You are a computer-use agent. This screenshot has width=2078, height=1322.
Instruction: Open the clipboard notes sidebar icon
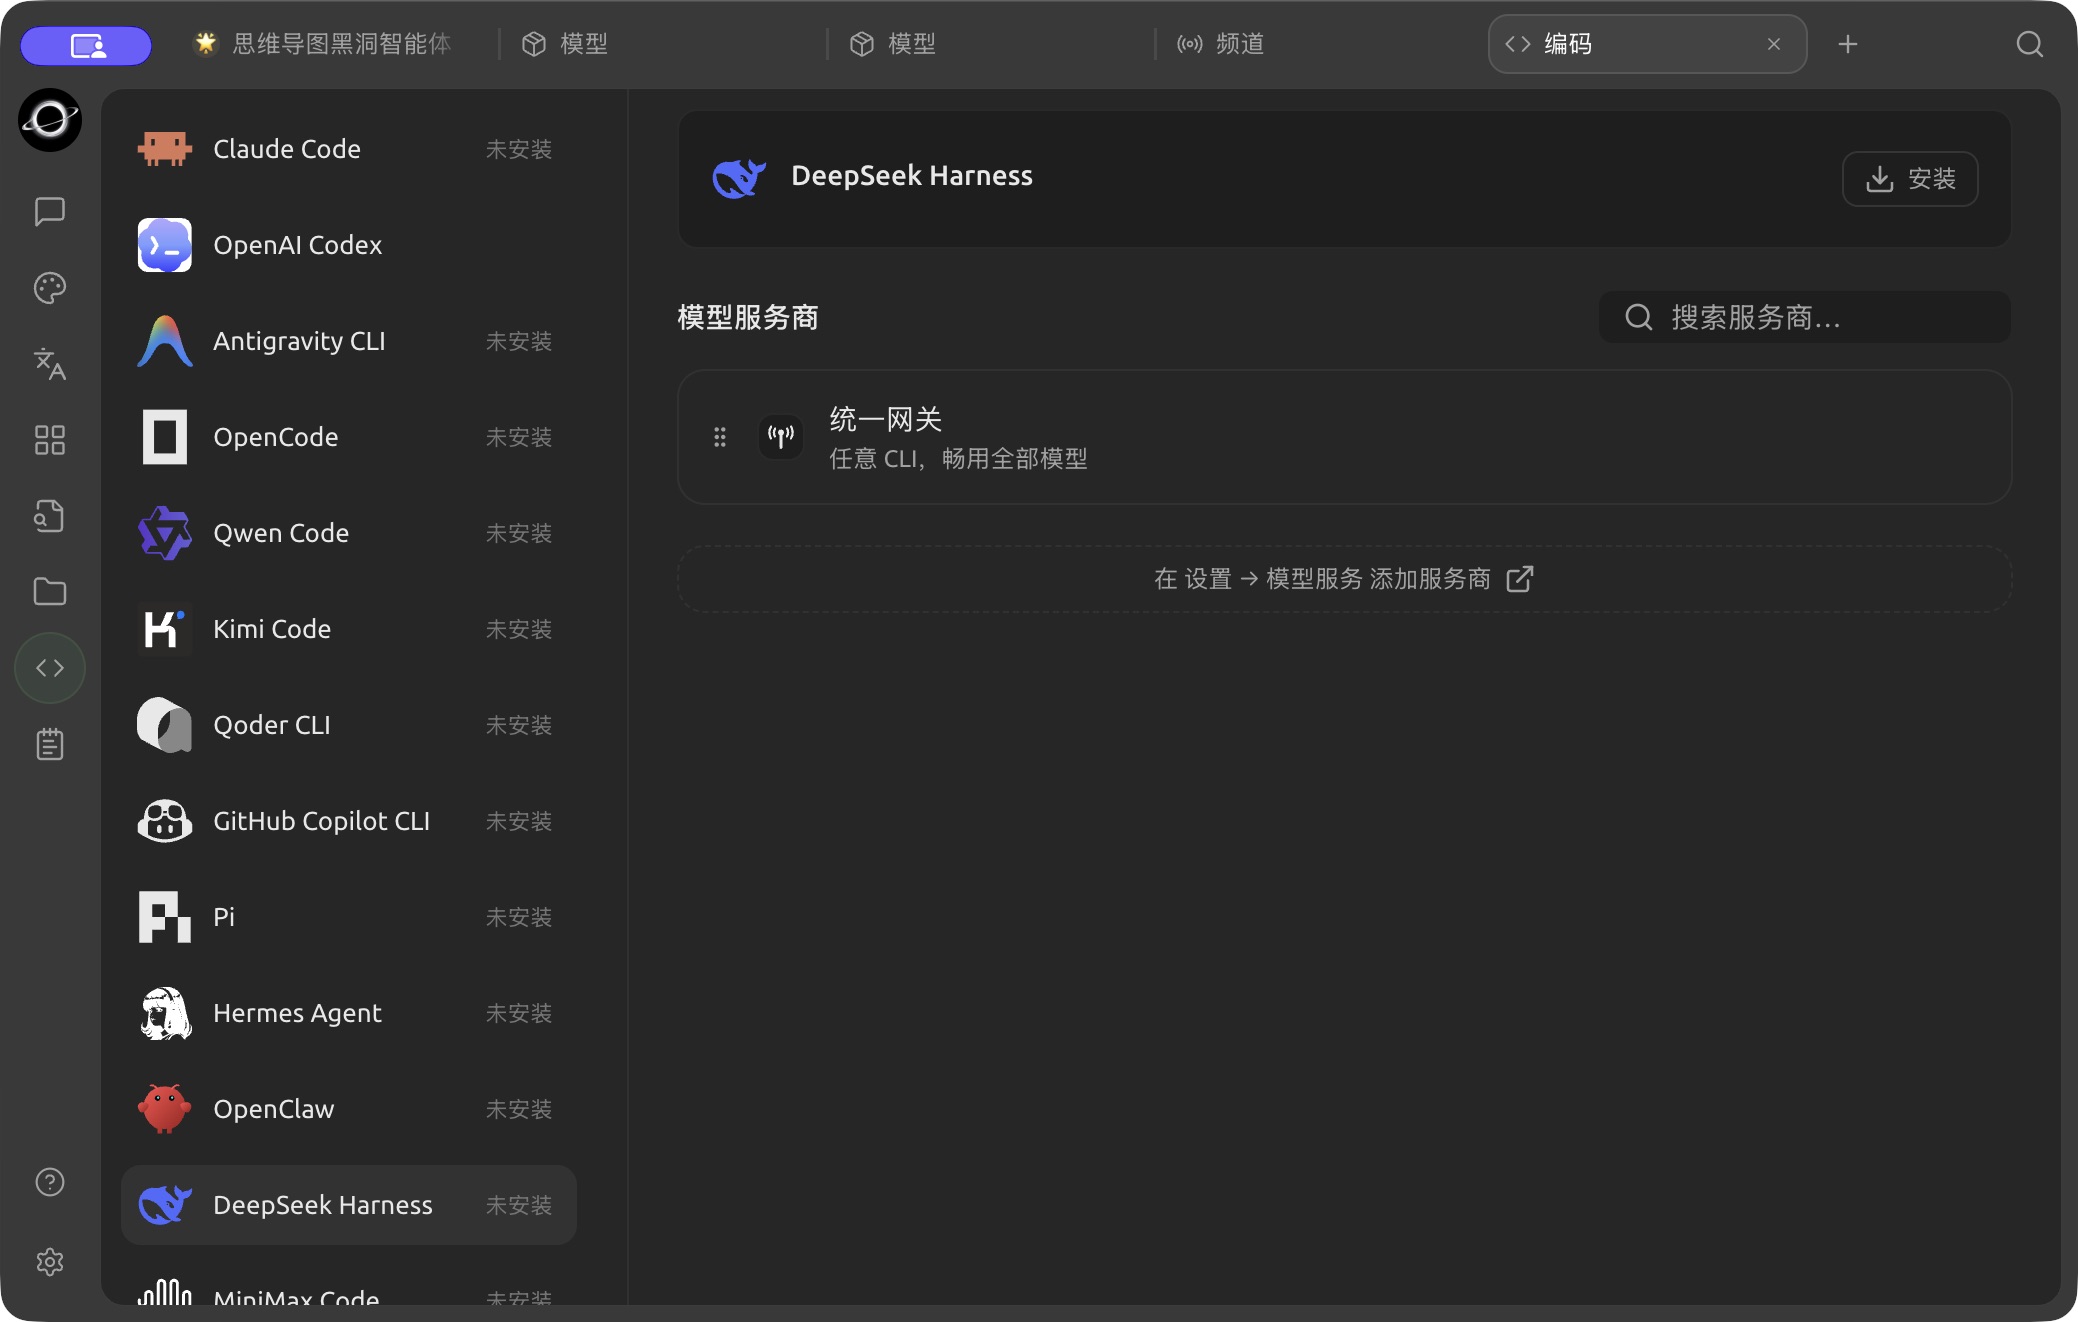50,744
